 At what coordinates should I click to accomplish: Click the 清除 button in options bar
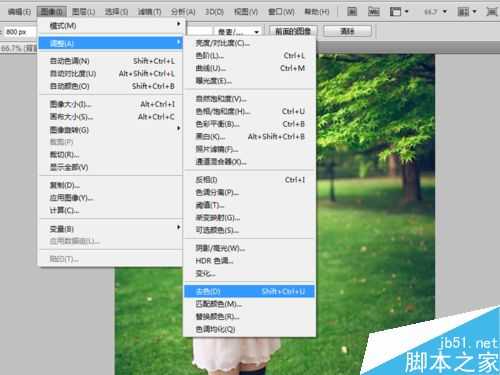[x=347, y=31]
